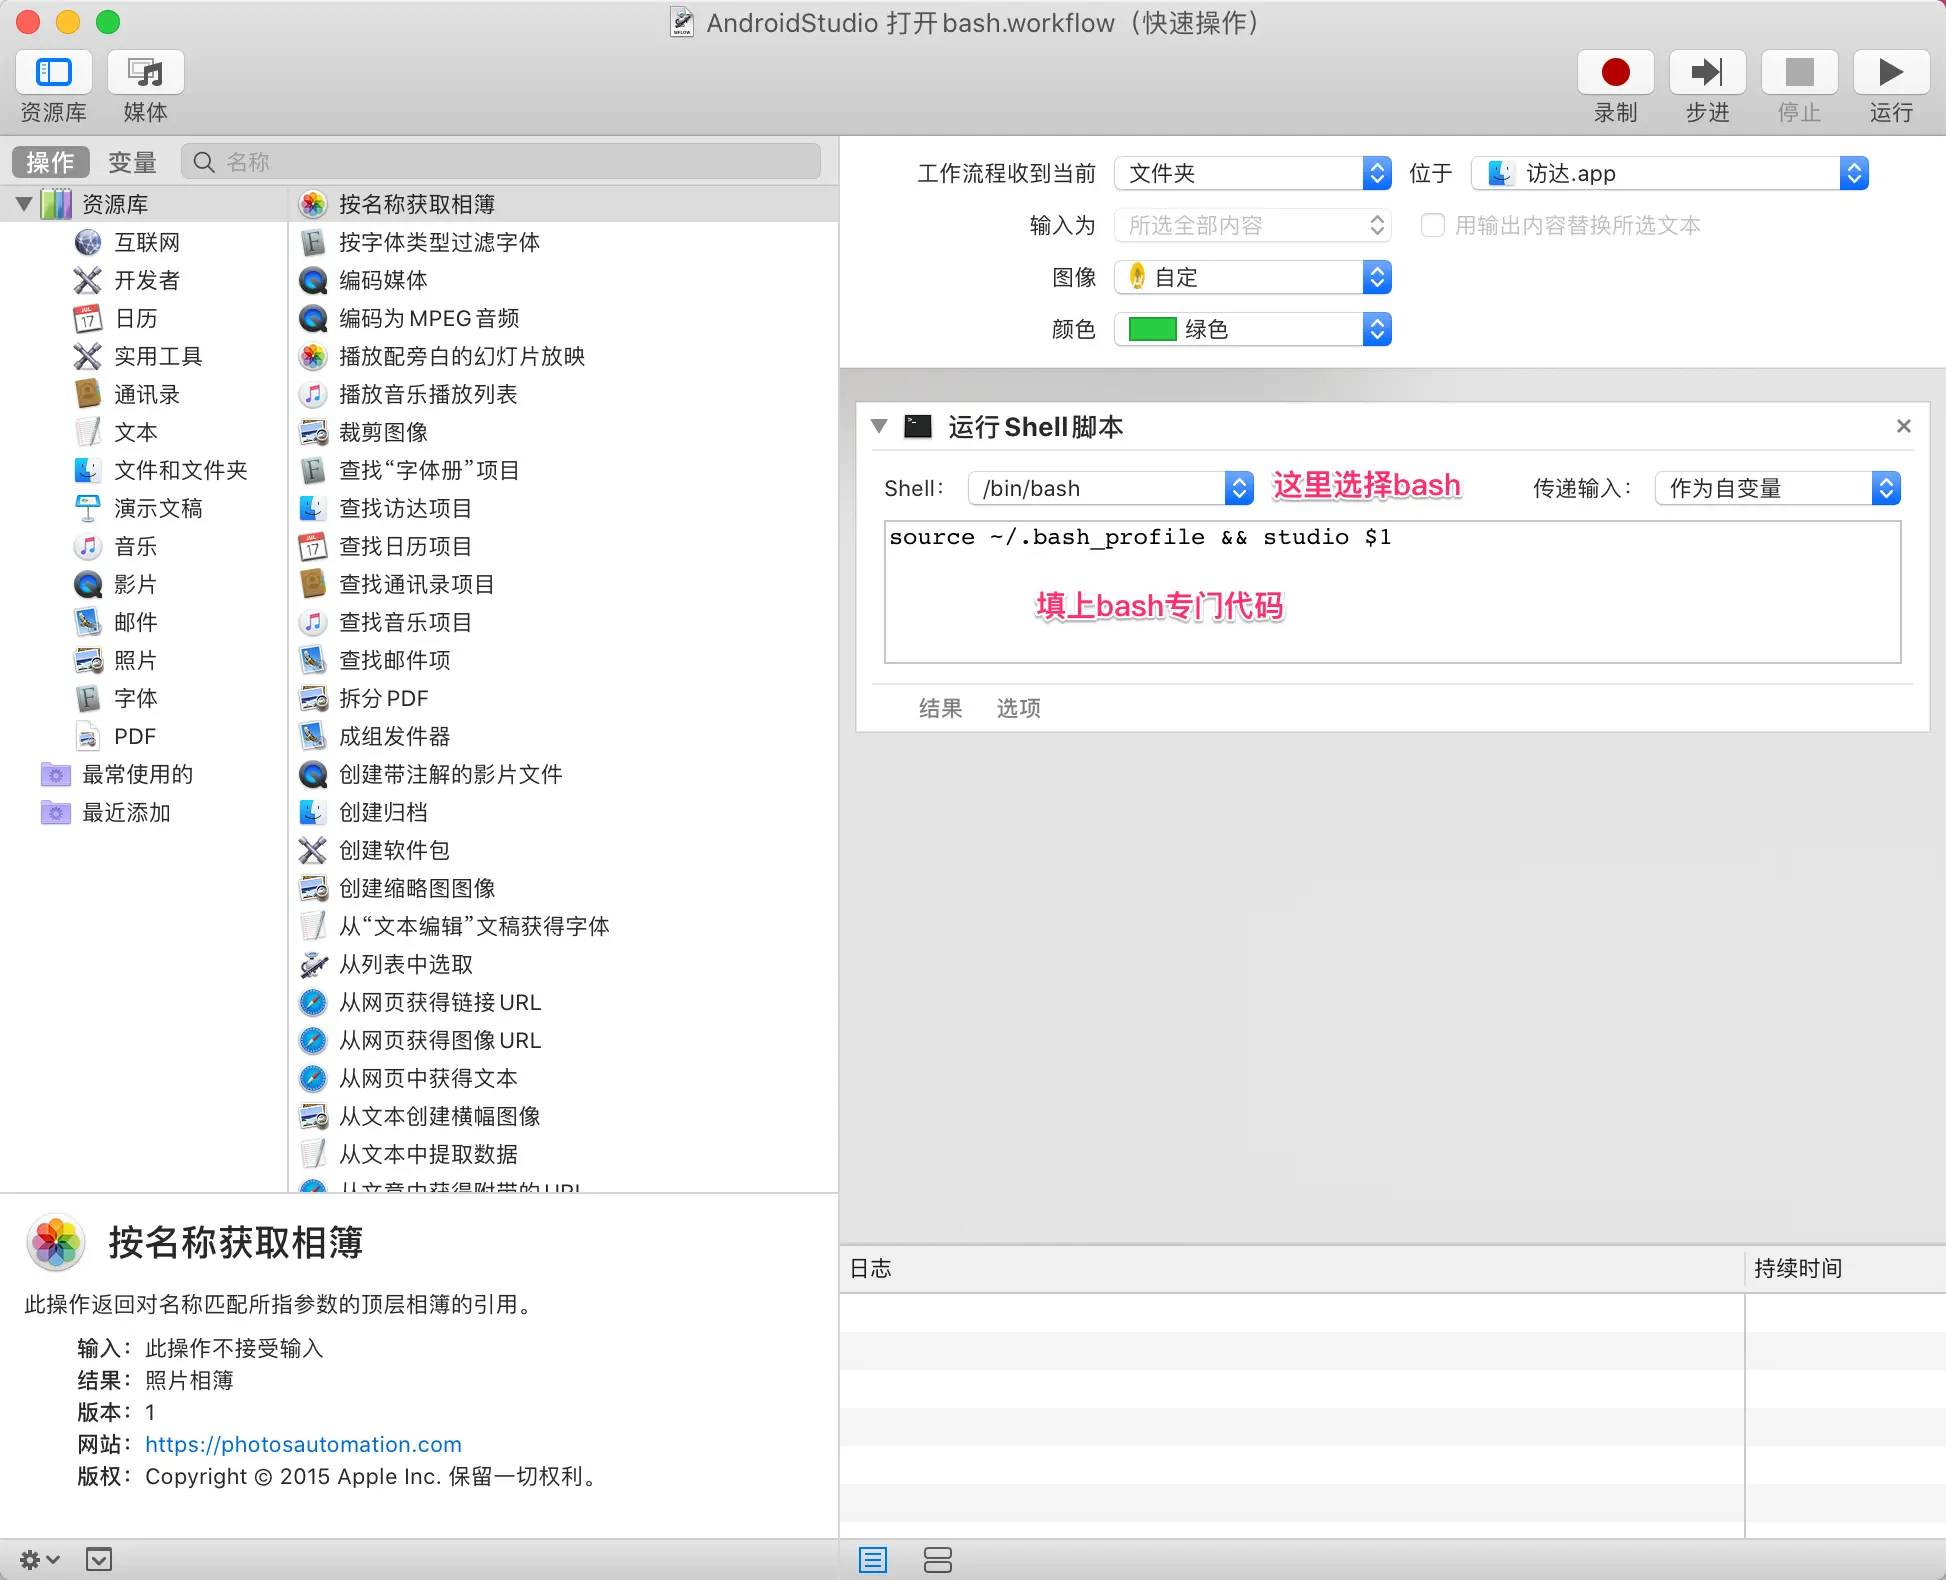Open the green color (绿色) picker
The width and height of the screenshot is (1946, 1580).
point(1252,329)
